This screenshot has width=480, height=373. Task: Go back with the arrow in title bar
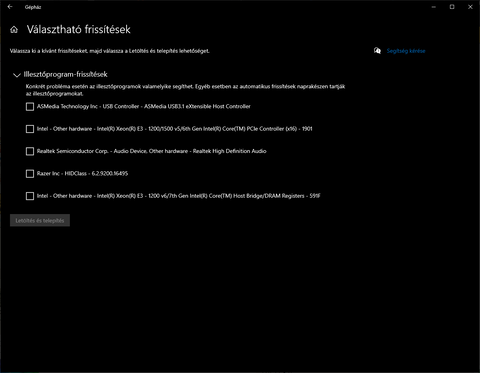click(x=10, y=7)
